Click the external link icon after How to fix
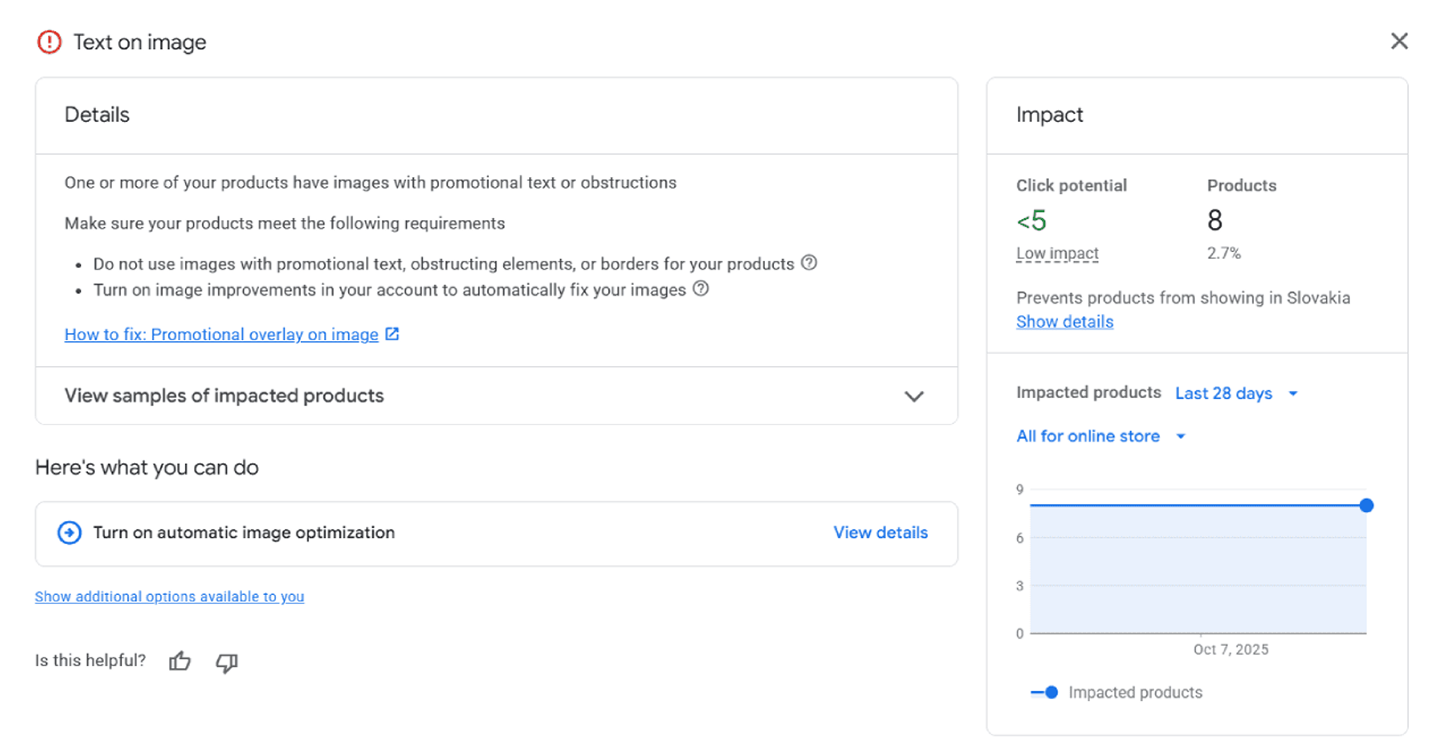The image size is (1450, 746). coord(392,335)
